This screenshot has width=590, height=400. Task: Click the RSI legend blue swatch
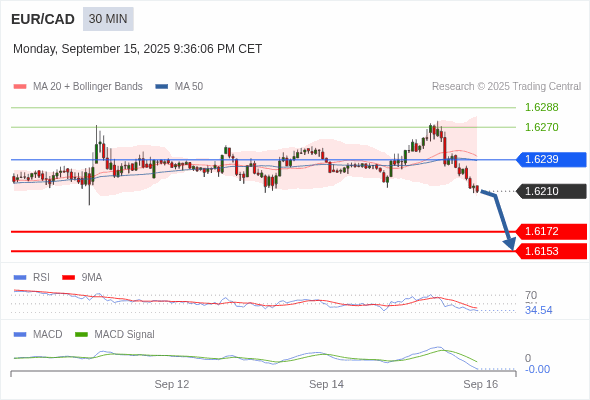pos(20,278)
